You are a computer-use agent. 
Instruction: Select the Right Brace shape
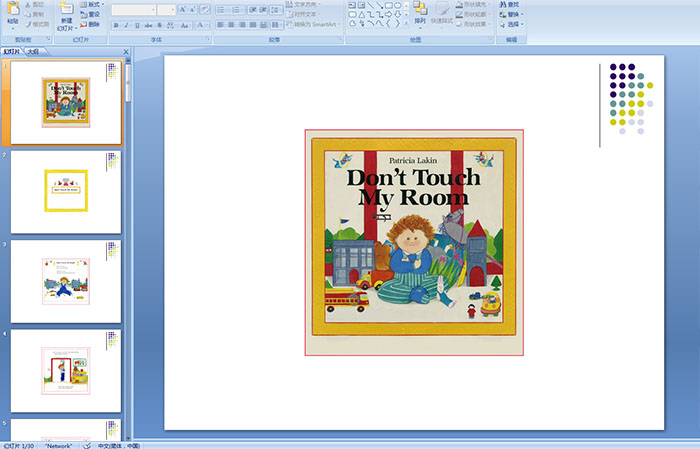[397, 23]
